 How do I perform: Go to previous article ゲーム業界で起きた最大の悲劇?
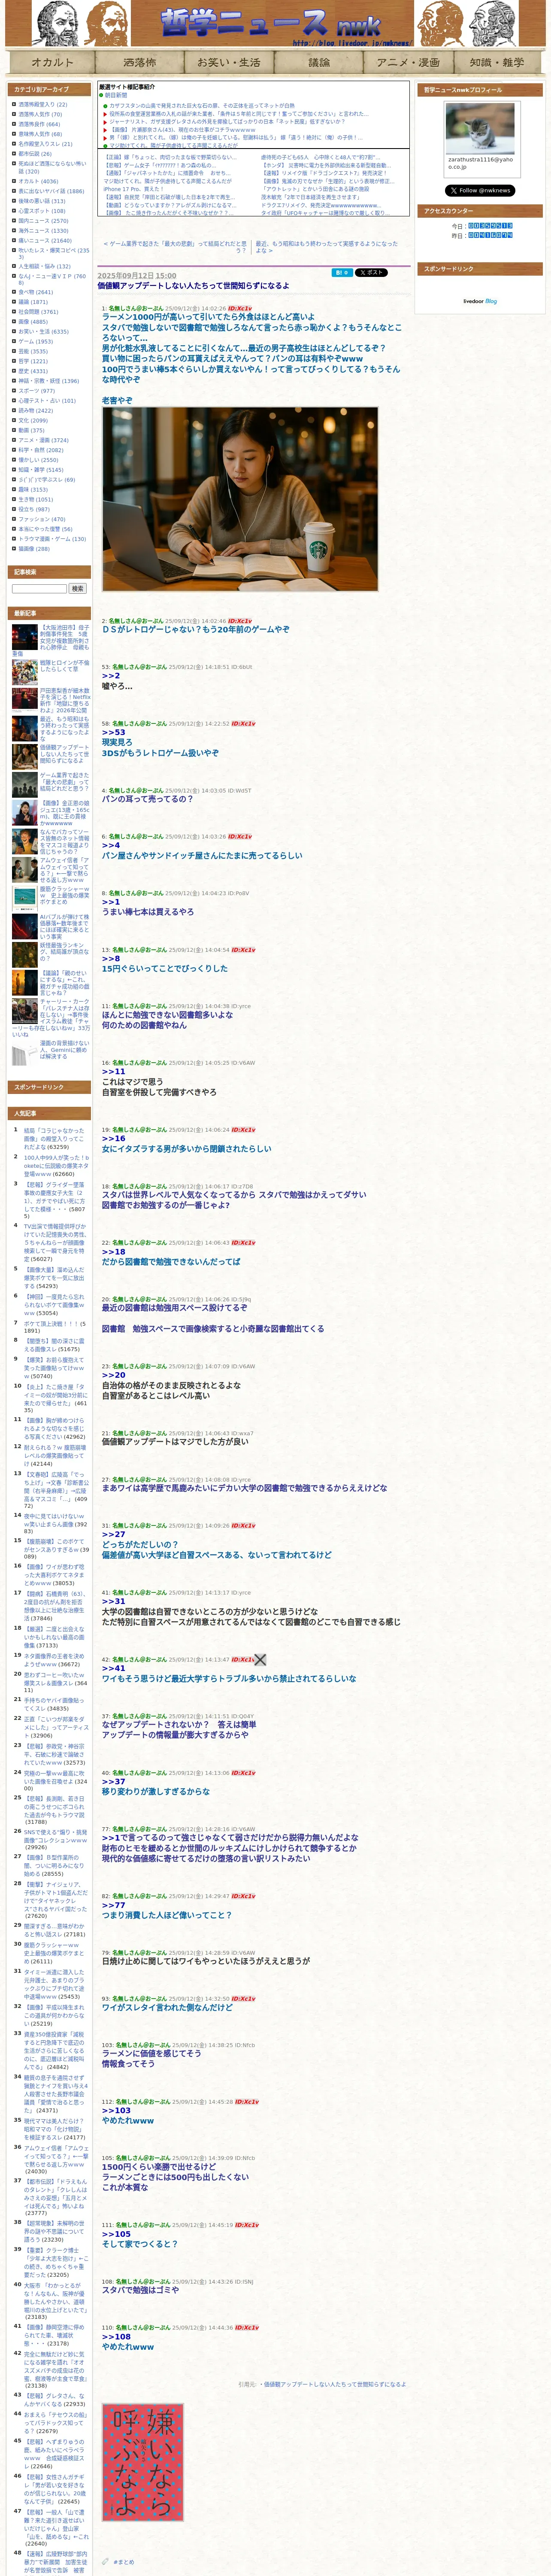click(175, 247)
